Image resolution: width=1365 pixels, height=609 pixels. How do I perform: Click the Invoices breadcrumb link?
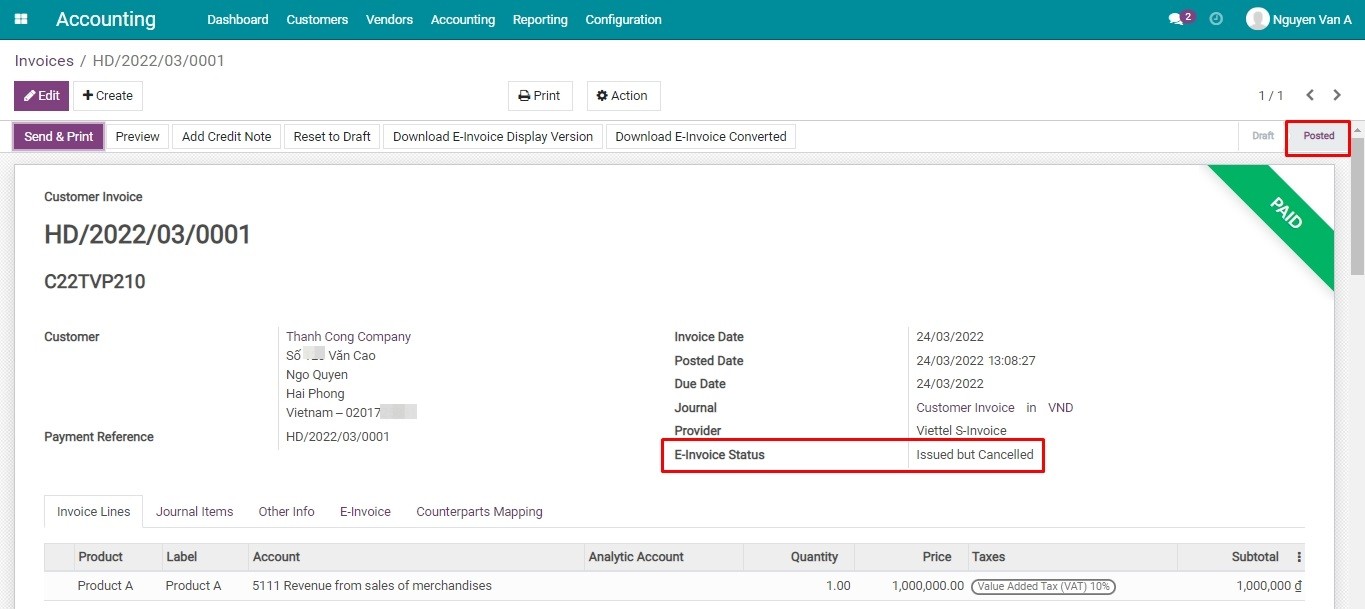click(43, 60)
